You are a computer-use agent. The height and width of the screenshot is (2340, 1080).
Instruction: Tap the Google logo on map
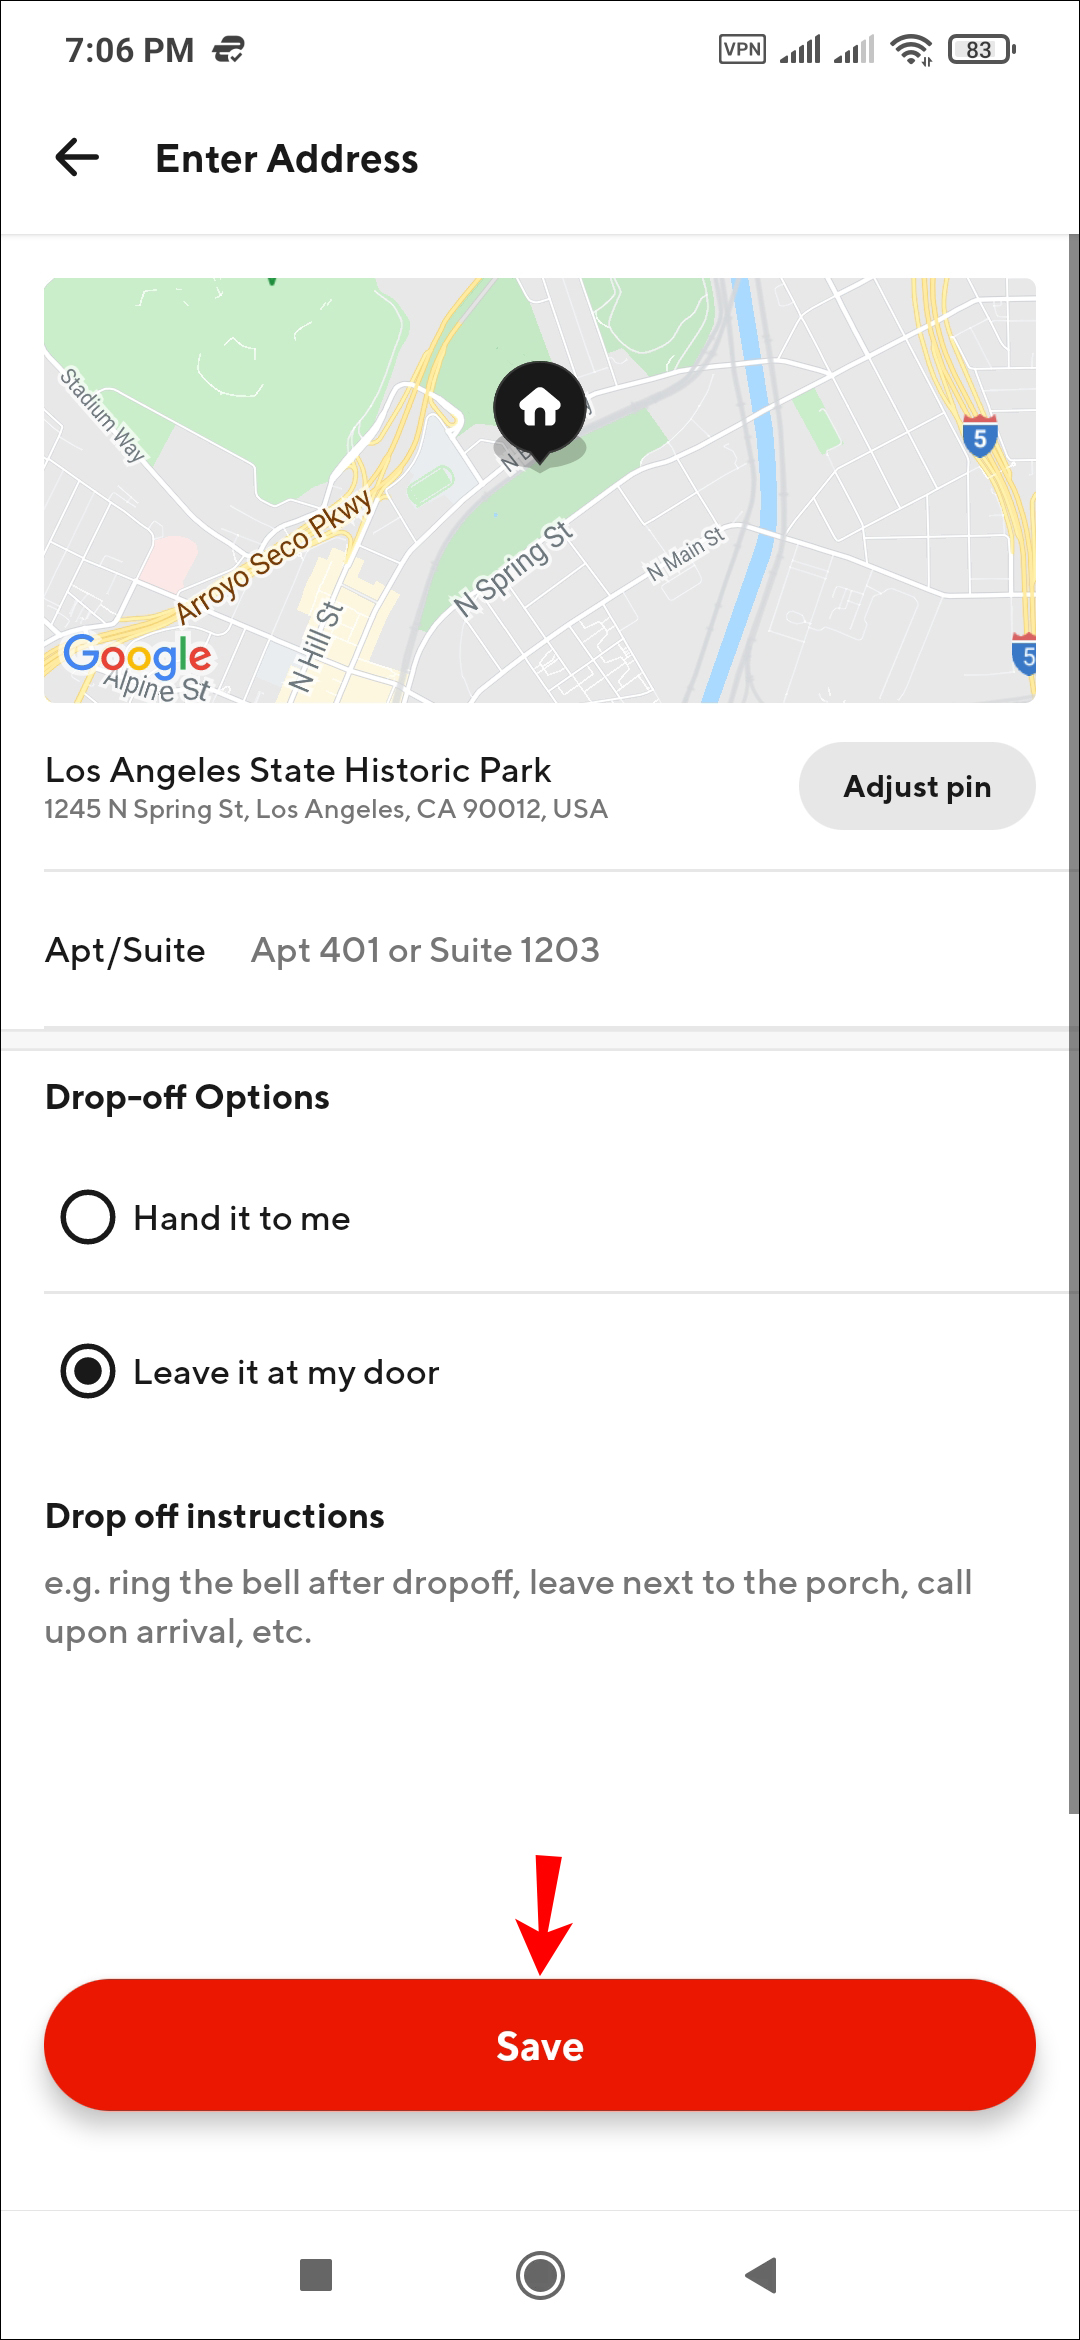[x=137, y=656]
